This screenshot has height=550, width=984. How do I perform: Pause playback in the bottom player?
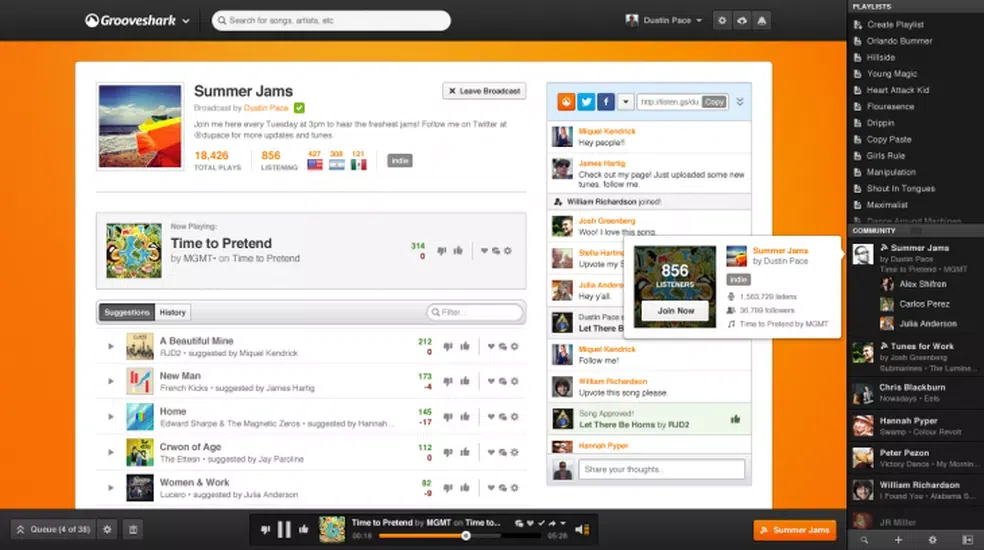click(x=284, y=530)
